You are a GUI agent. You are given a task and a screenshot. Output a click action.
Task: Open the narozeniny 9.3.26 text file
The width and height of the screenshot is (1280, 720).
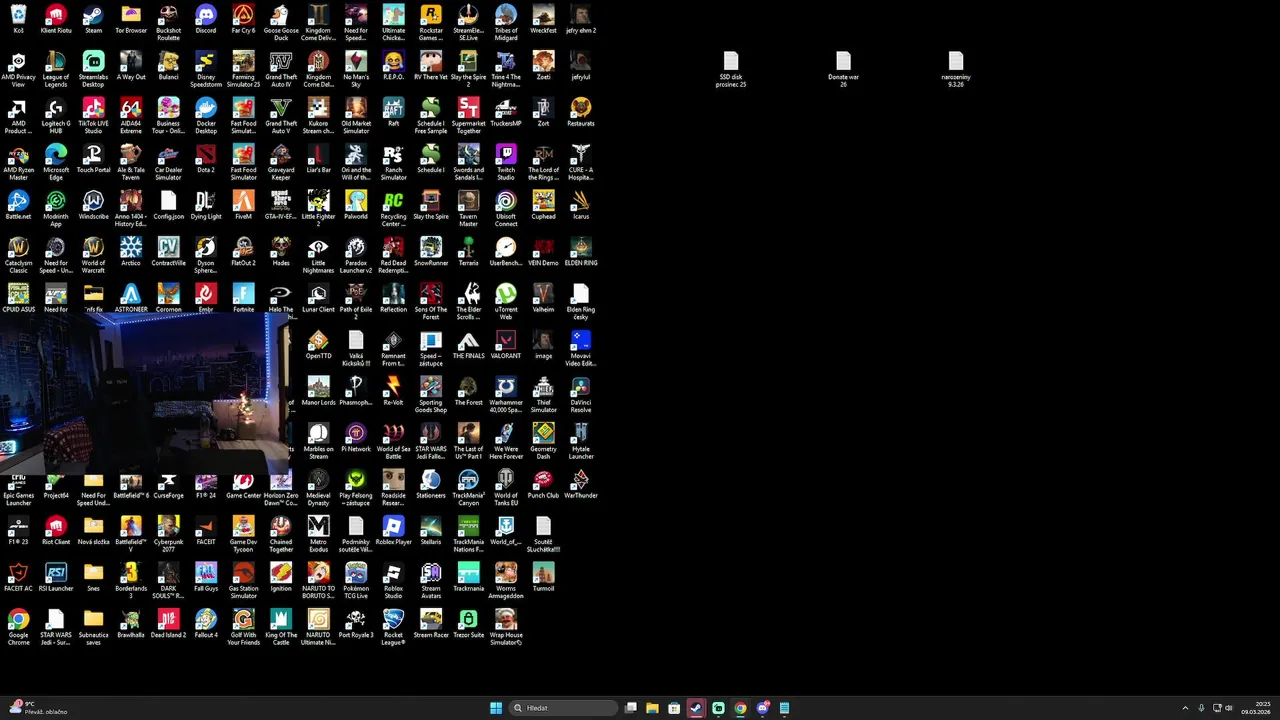956,70
